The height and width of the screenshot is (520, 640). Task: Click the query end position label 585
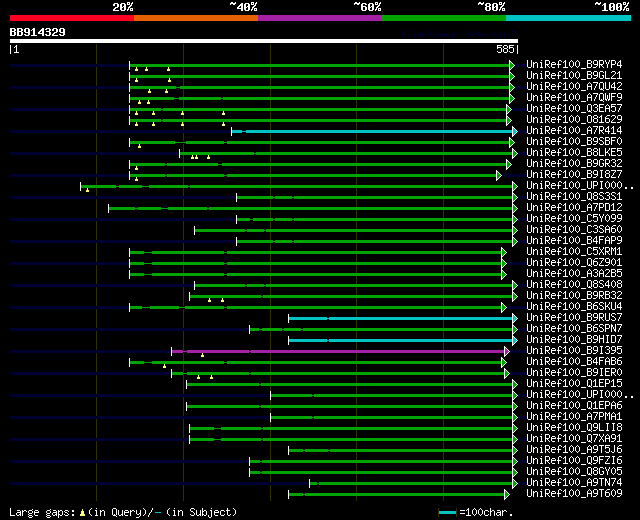point(505,49)
